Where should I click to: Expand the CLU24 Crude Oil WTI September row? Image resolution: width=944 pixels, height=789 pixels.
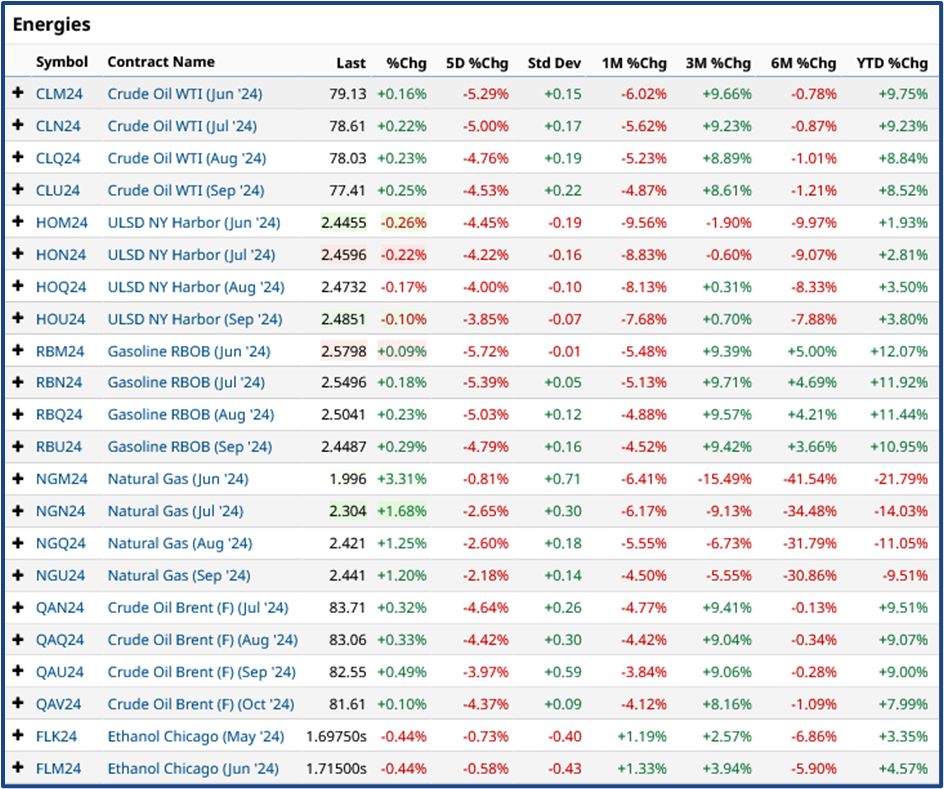click(20, 191)
